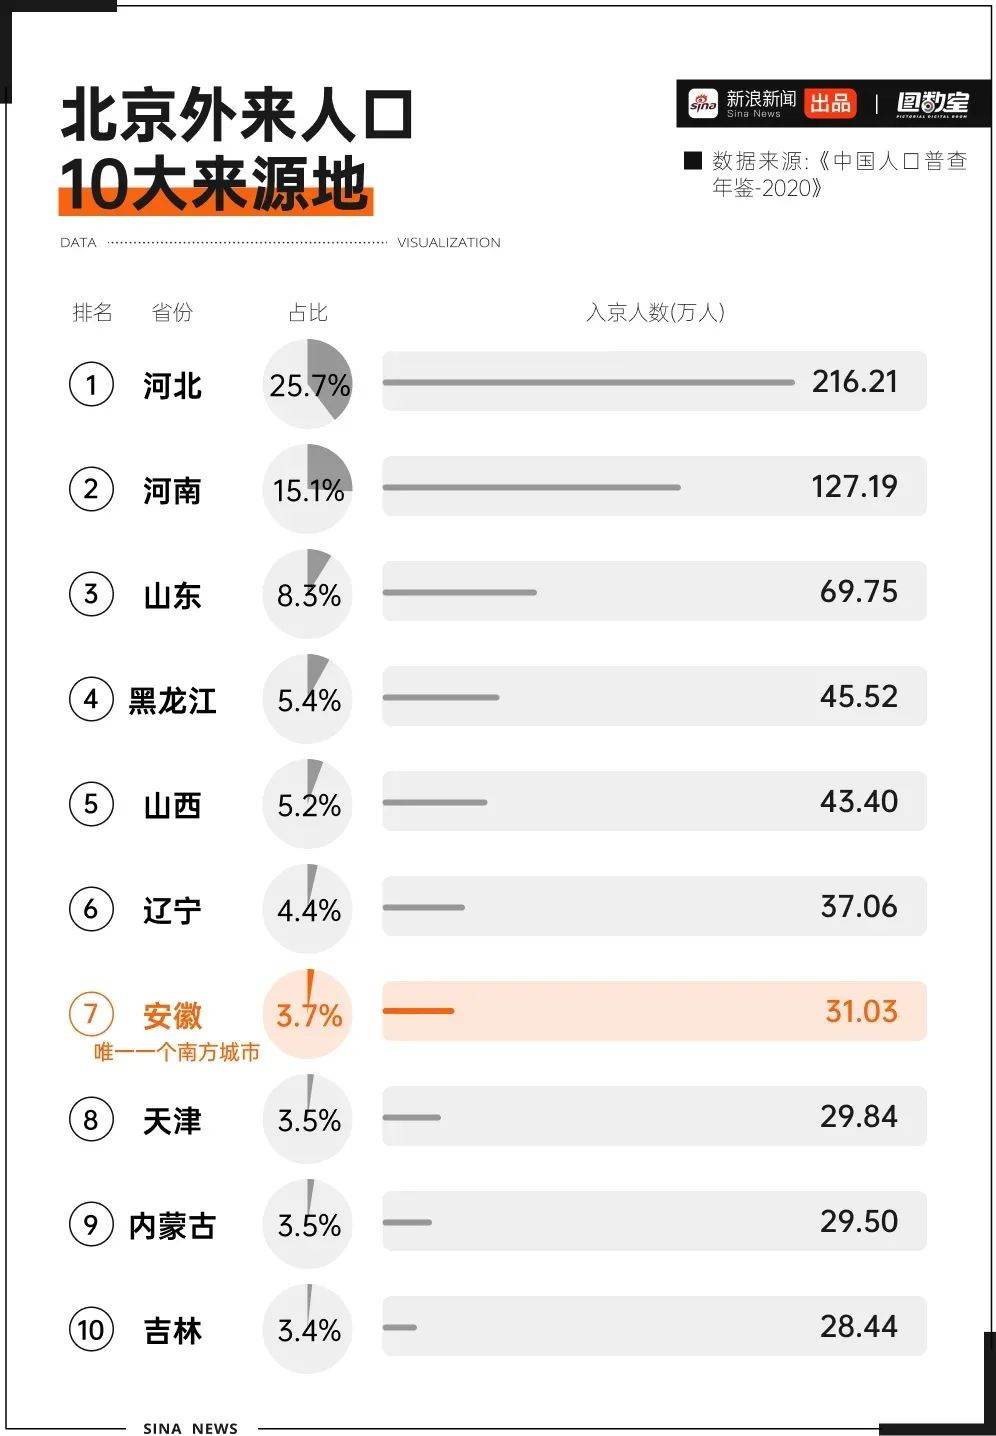Click the 占比 column header
Screen dimensions: 996x1436
click(308, 313)
